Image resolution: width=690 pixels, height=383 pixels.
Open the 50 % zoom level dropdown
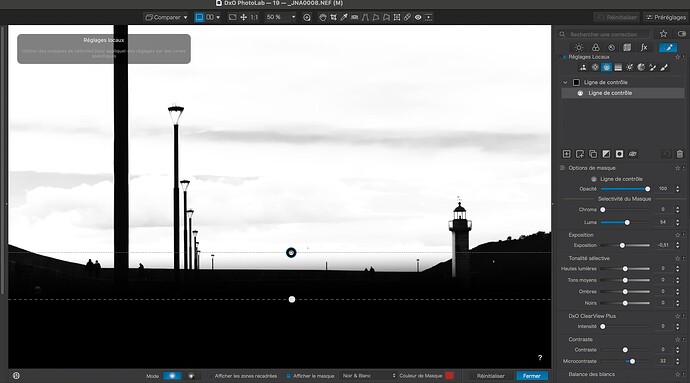tap(281, 17)
